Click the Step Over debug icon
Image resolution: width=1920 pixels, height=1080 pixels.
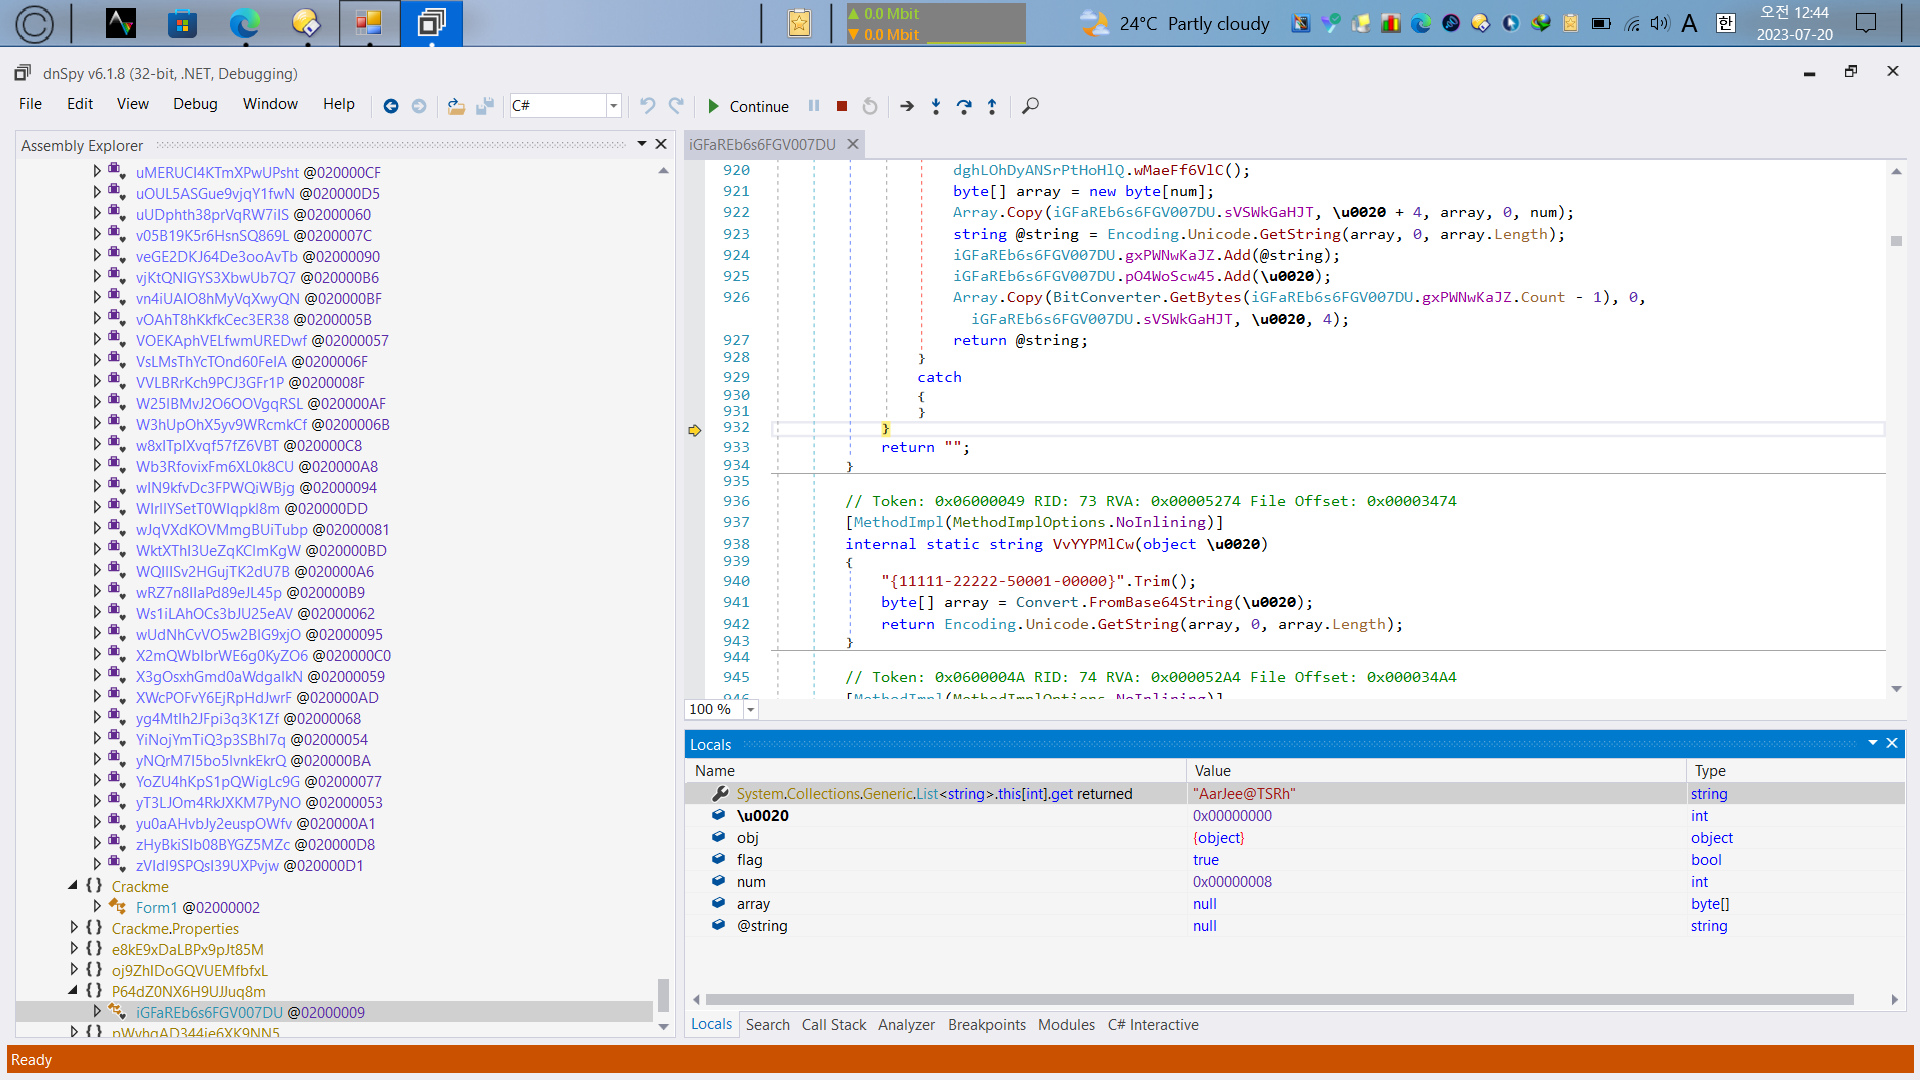pos(964,106)
